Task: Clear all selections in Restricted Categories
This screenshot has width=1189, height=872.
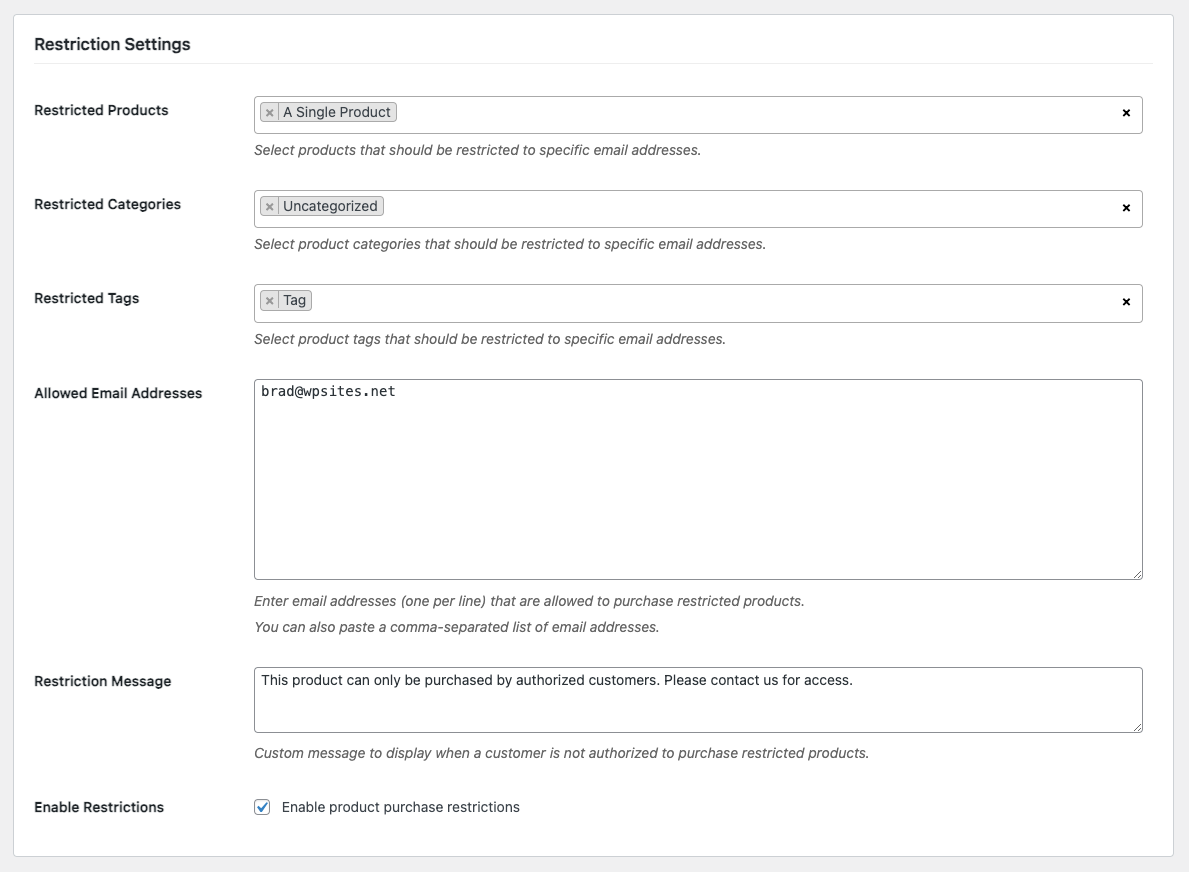Action: click(x=1126, y=208)
